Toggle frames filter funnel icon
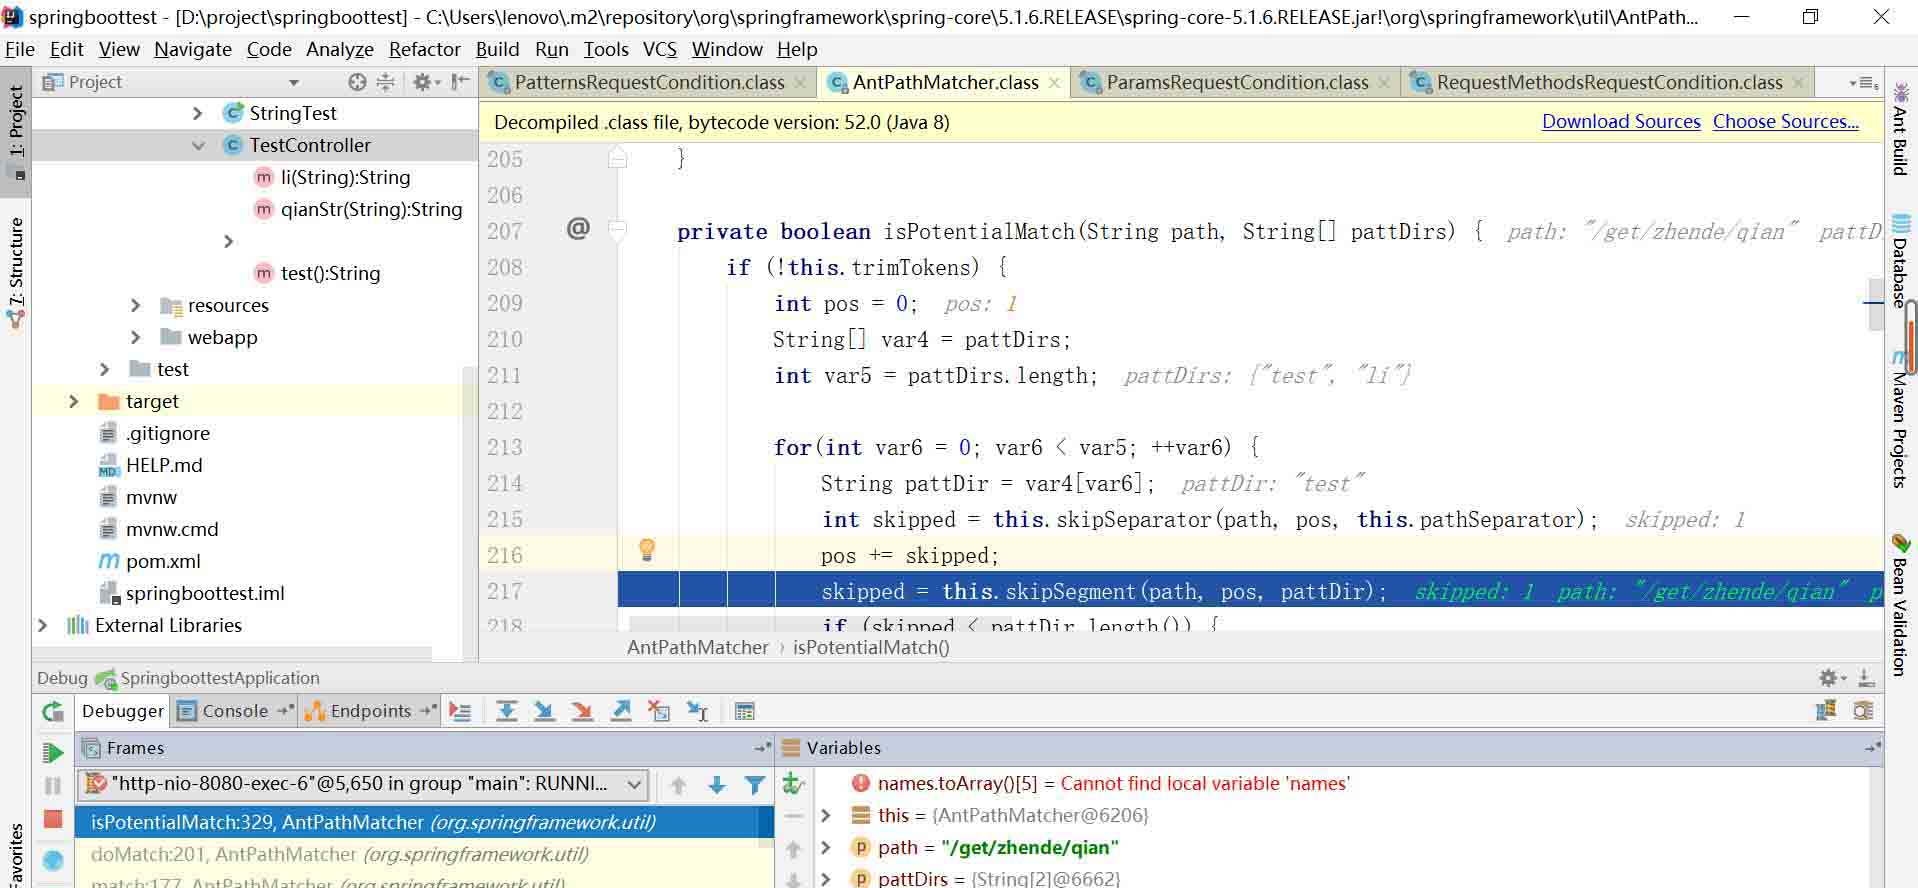 point(755,785)
